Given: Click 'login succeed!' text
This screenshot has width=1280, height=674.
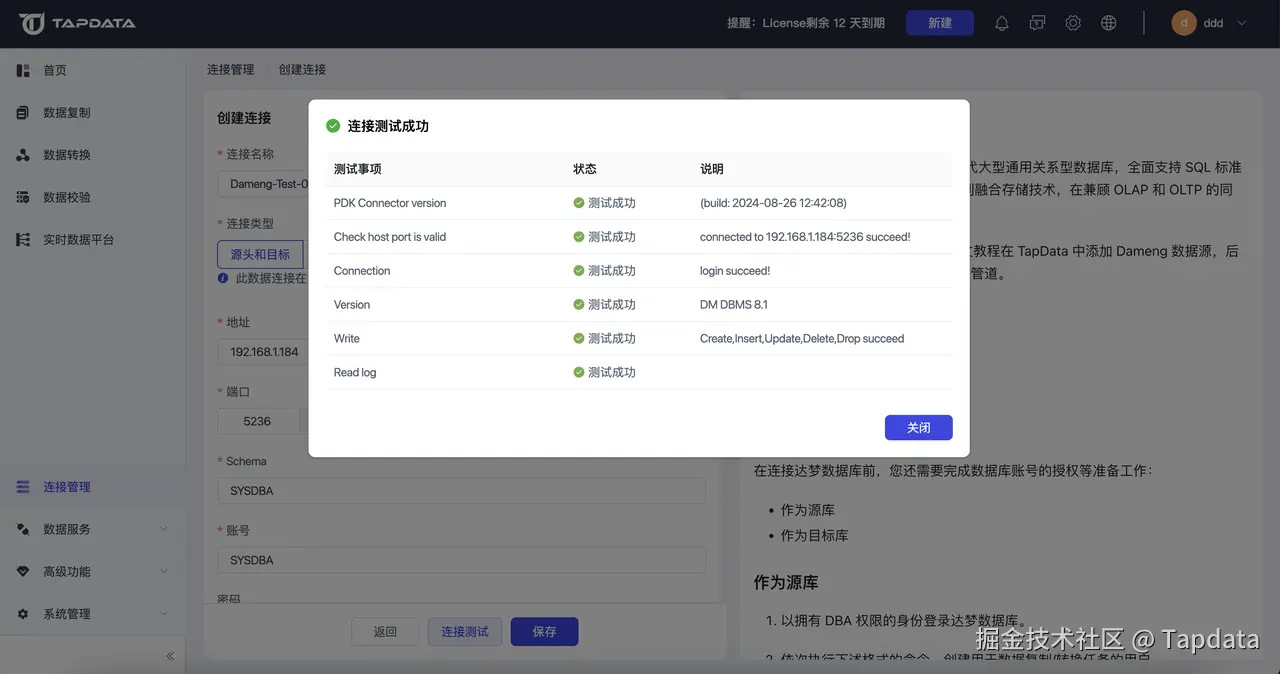Looking at the screenshot, I should 735,271.
